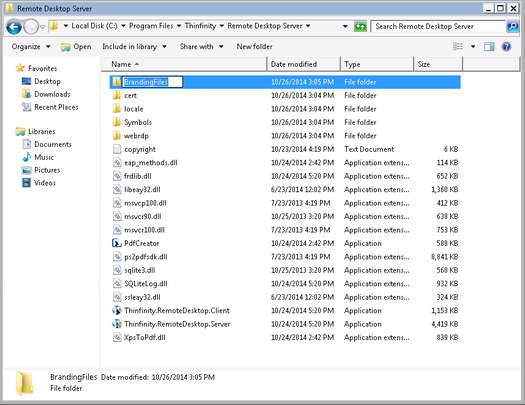Focus the Search Remote Desktop Server field

[x=438, y=26]
